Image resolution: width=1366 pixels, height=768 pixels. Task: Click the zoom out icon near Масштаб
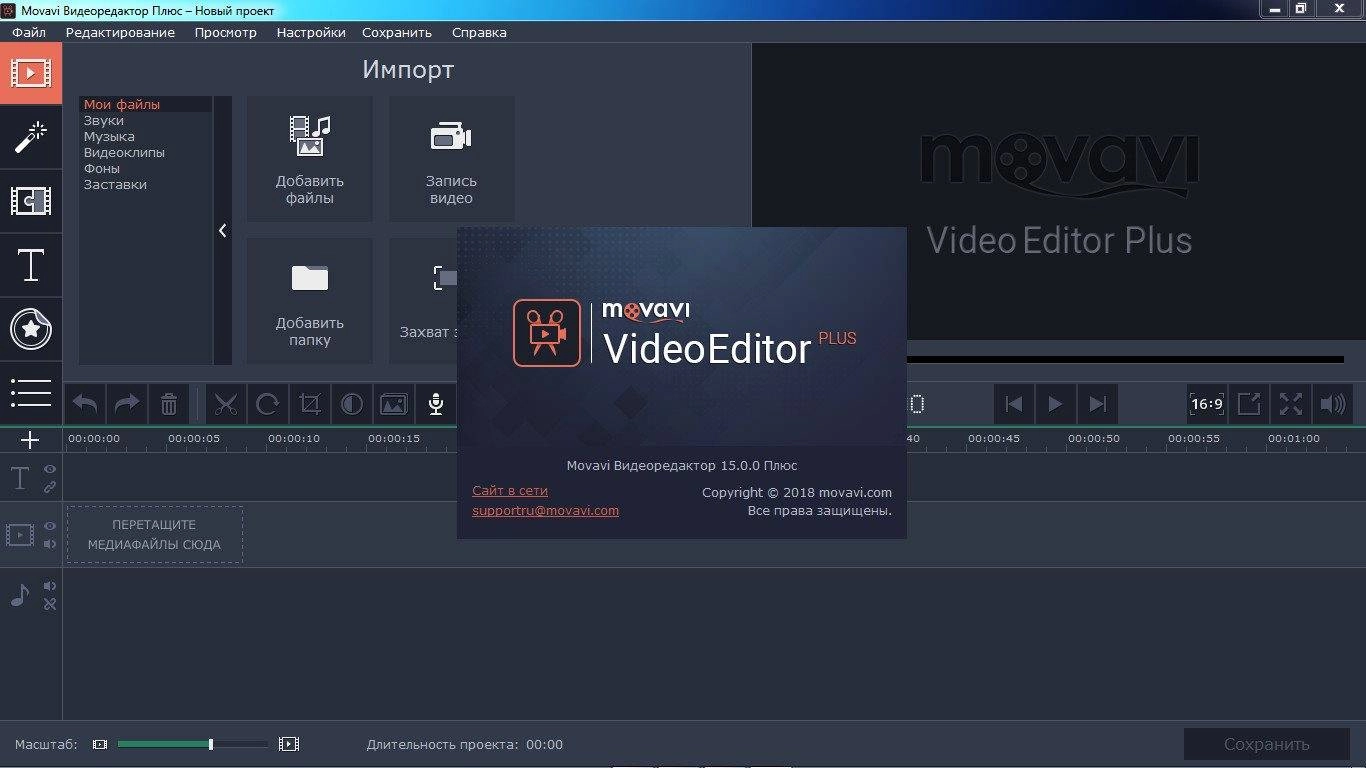pyautogui.click(x=99, y=744)
